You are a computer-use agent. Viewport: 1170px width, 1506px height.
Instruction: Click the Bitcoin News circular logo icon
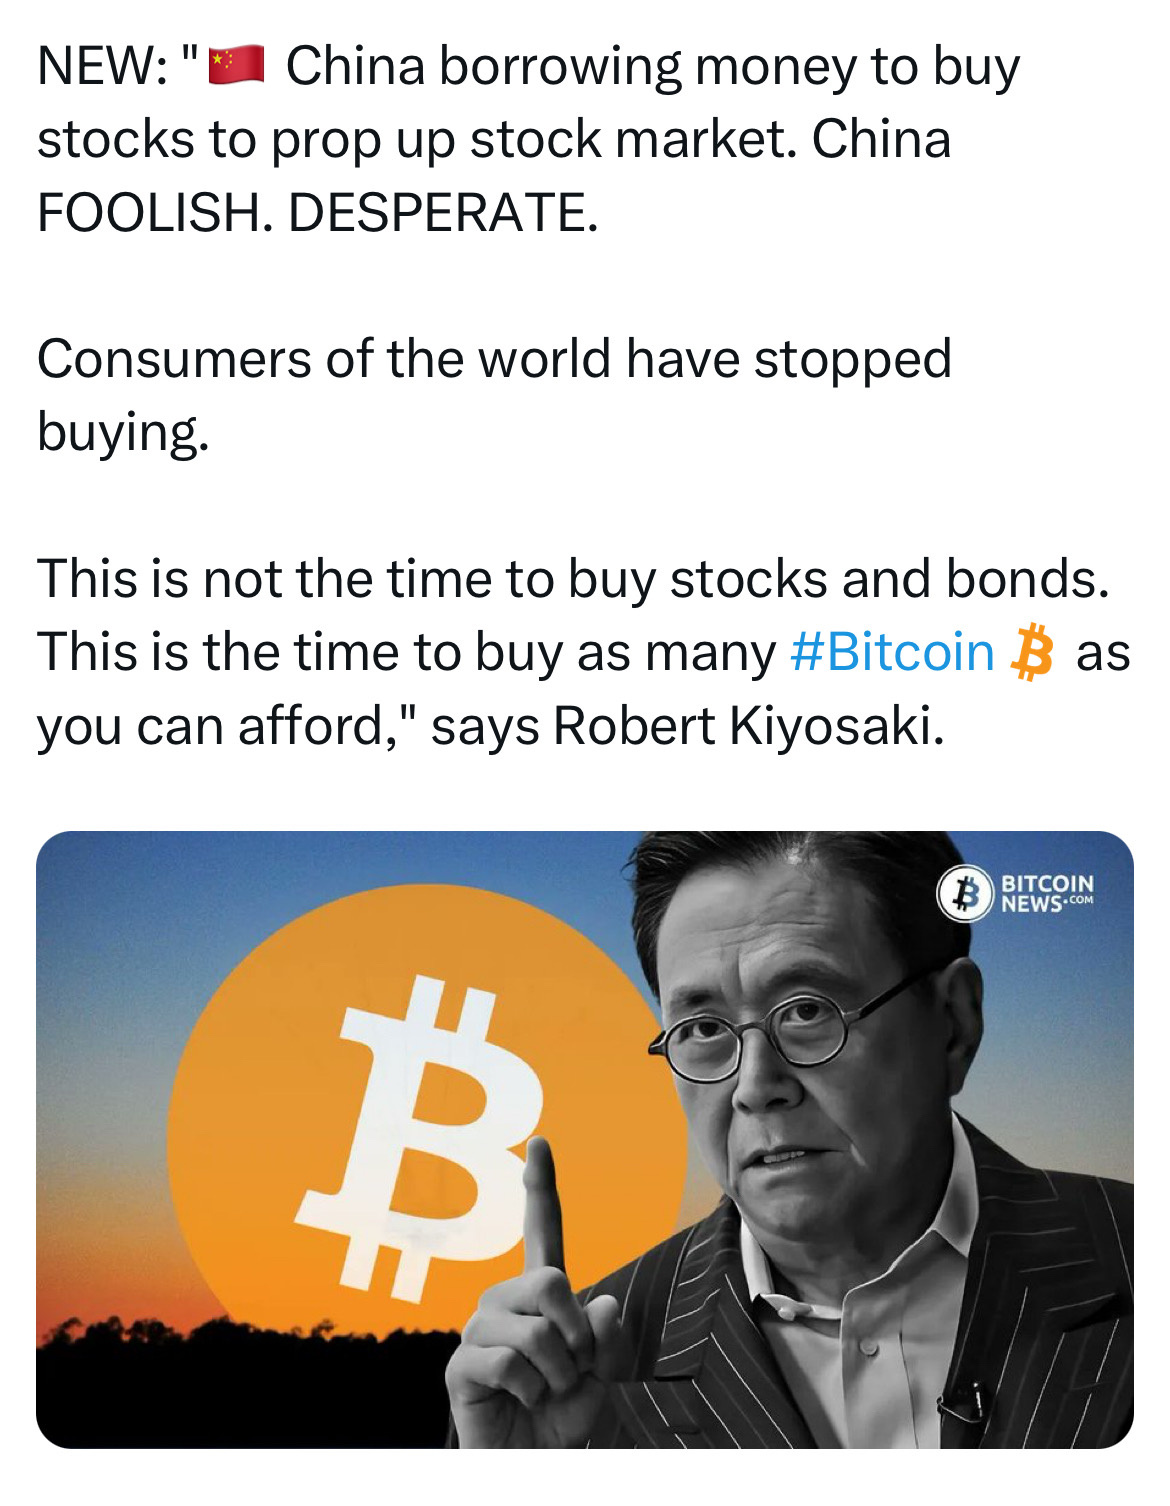pos(964,893)
